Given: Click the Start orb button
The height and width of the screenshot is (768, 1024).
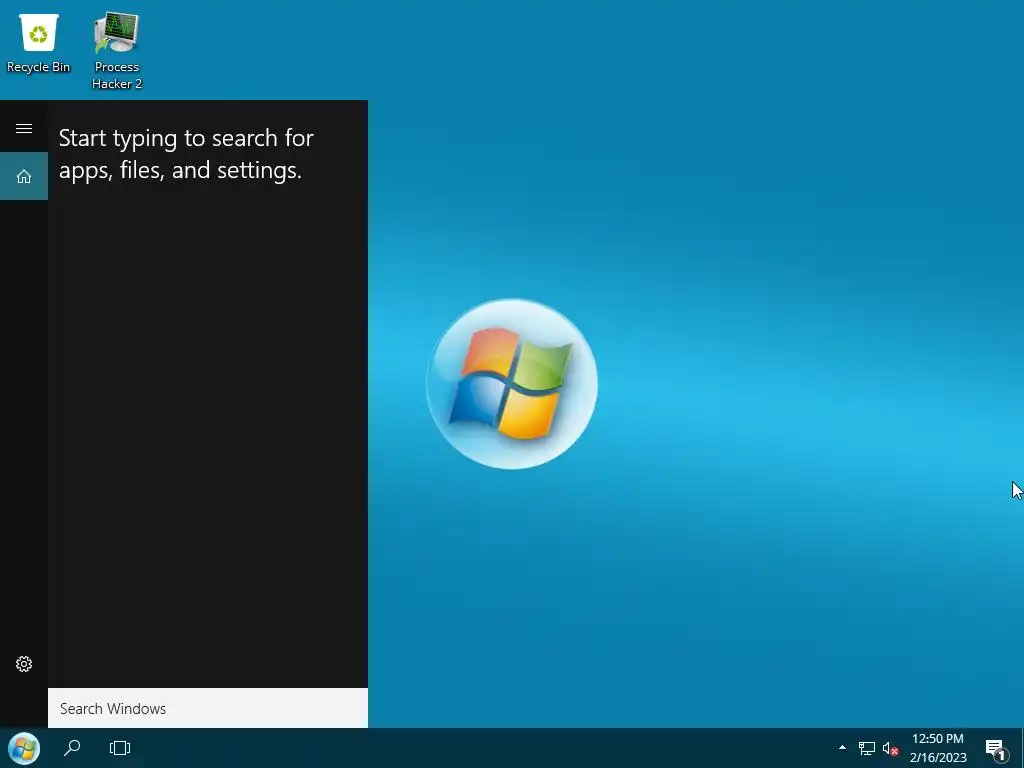Looking at the screenshot, I should (24, 748).
